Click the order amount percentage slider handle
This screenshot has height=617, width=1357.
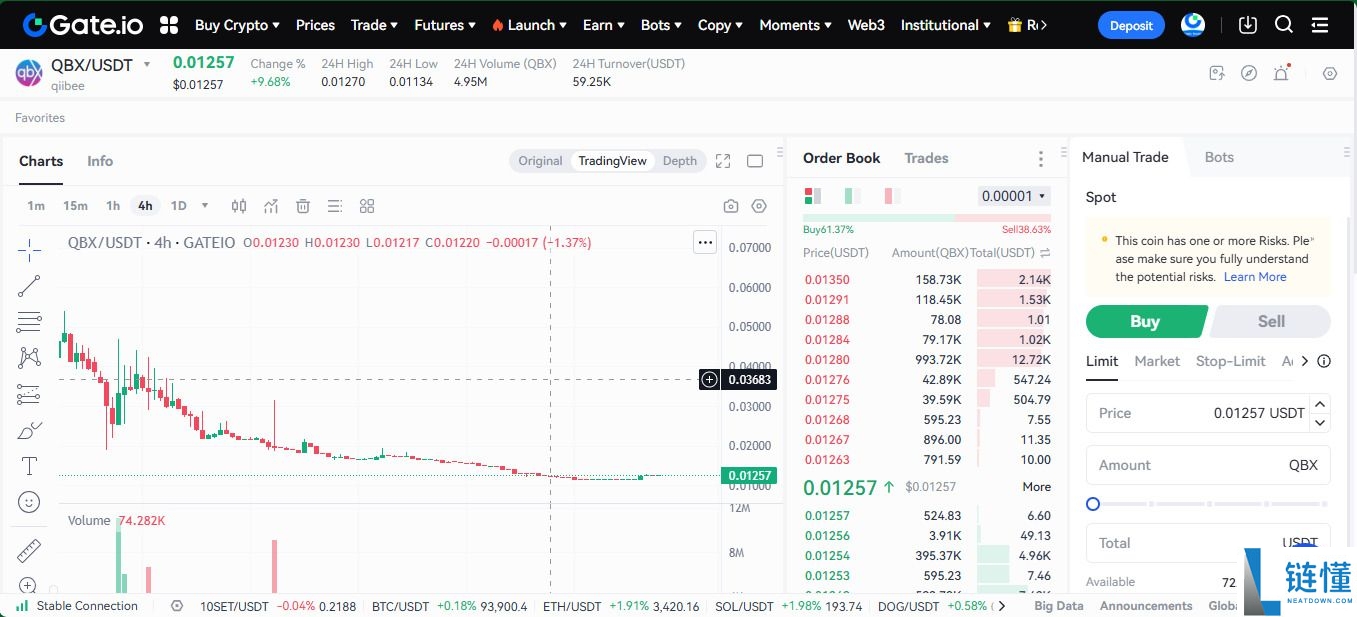(x=1093, y=504)
